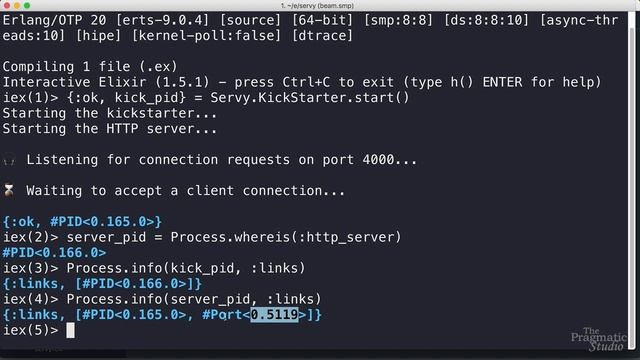The width and height of the screenshot is (640, 360).
Task: Click the {:ok, #PID<0.165.0>} result line
Action: [82, 222]
